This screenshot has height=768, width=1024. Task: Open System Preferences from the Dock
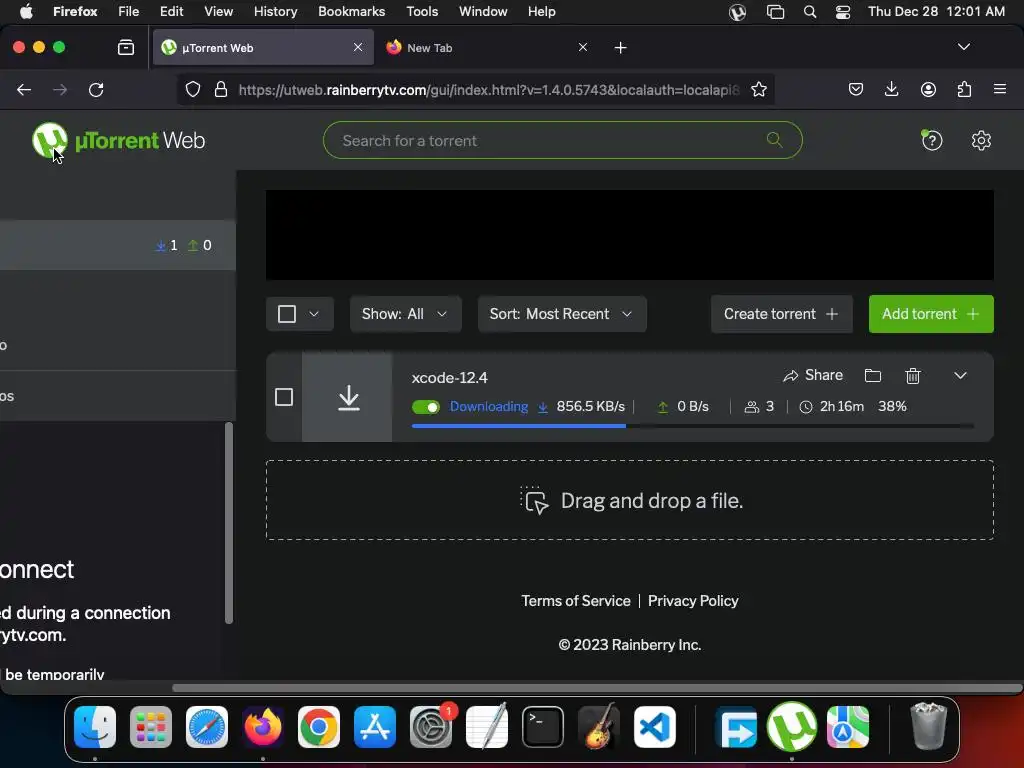pyautogui.click(x=431, y=727)
